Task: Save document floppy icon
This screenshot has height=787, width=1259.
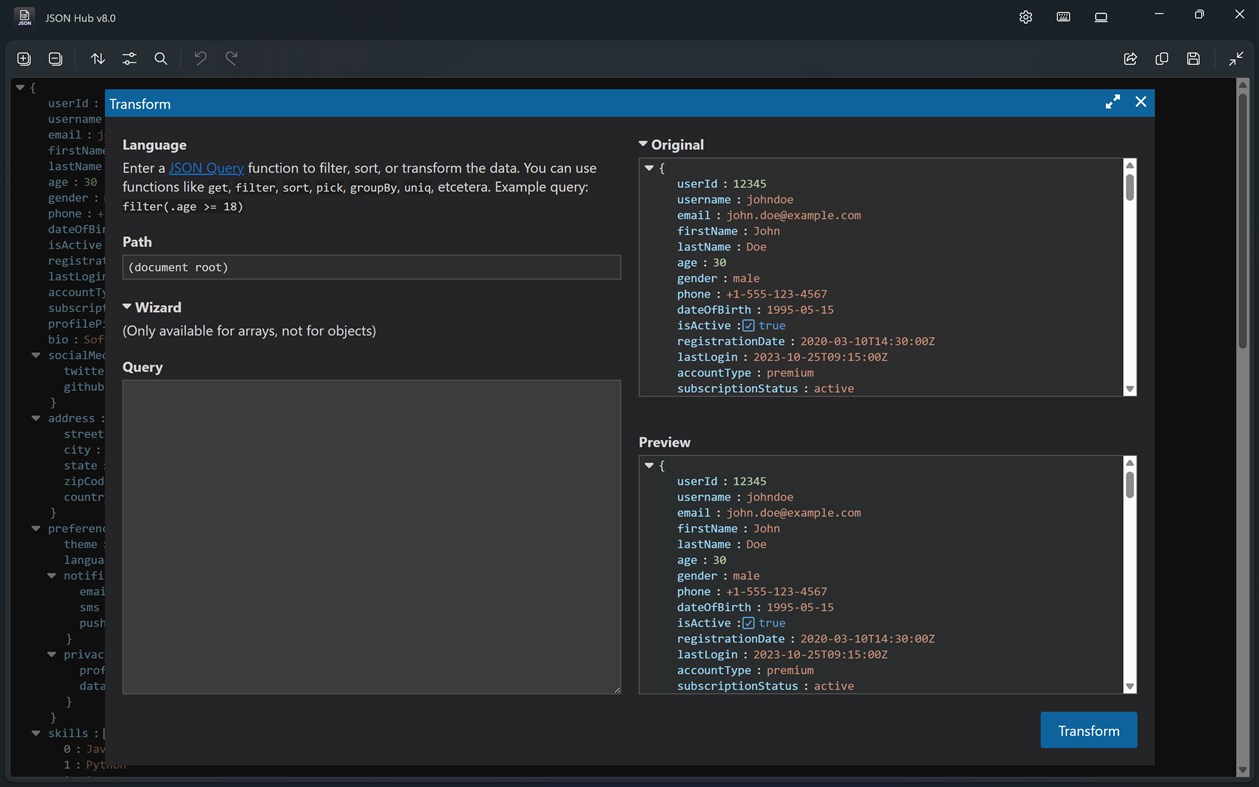Action: (x=1193, y=59)
